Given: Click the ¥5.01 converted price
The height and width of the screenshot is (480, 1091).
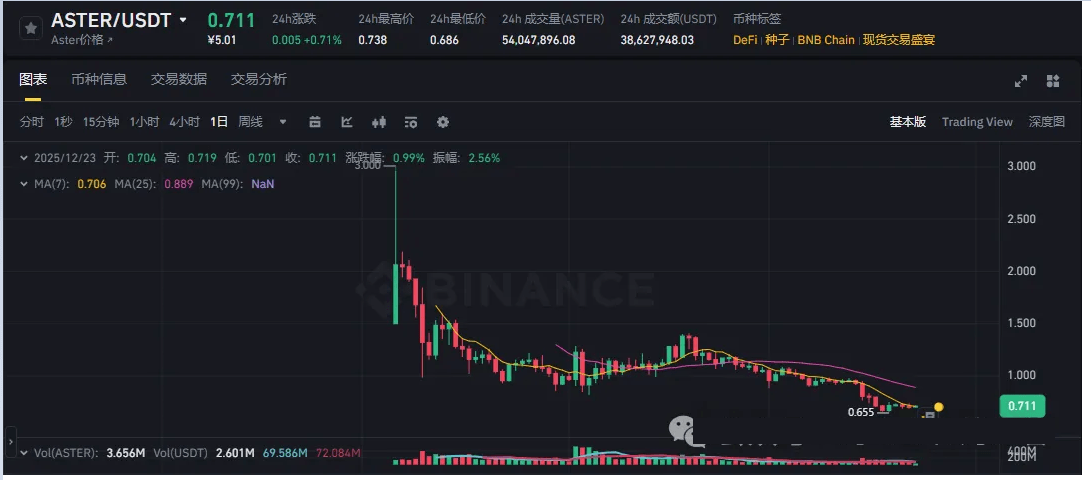Looking at the screenshot, I should 222,40.
